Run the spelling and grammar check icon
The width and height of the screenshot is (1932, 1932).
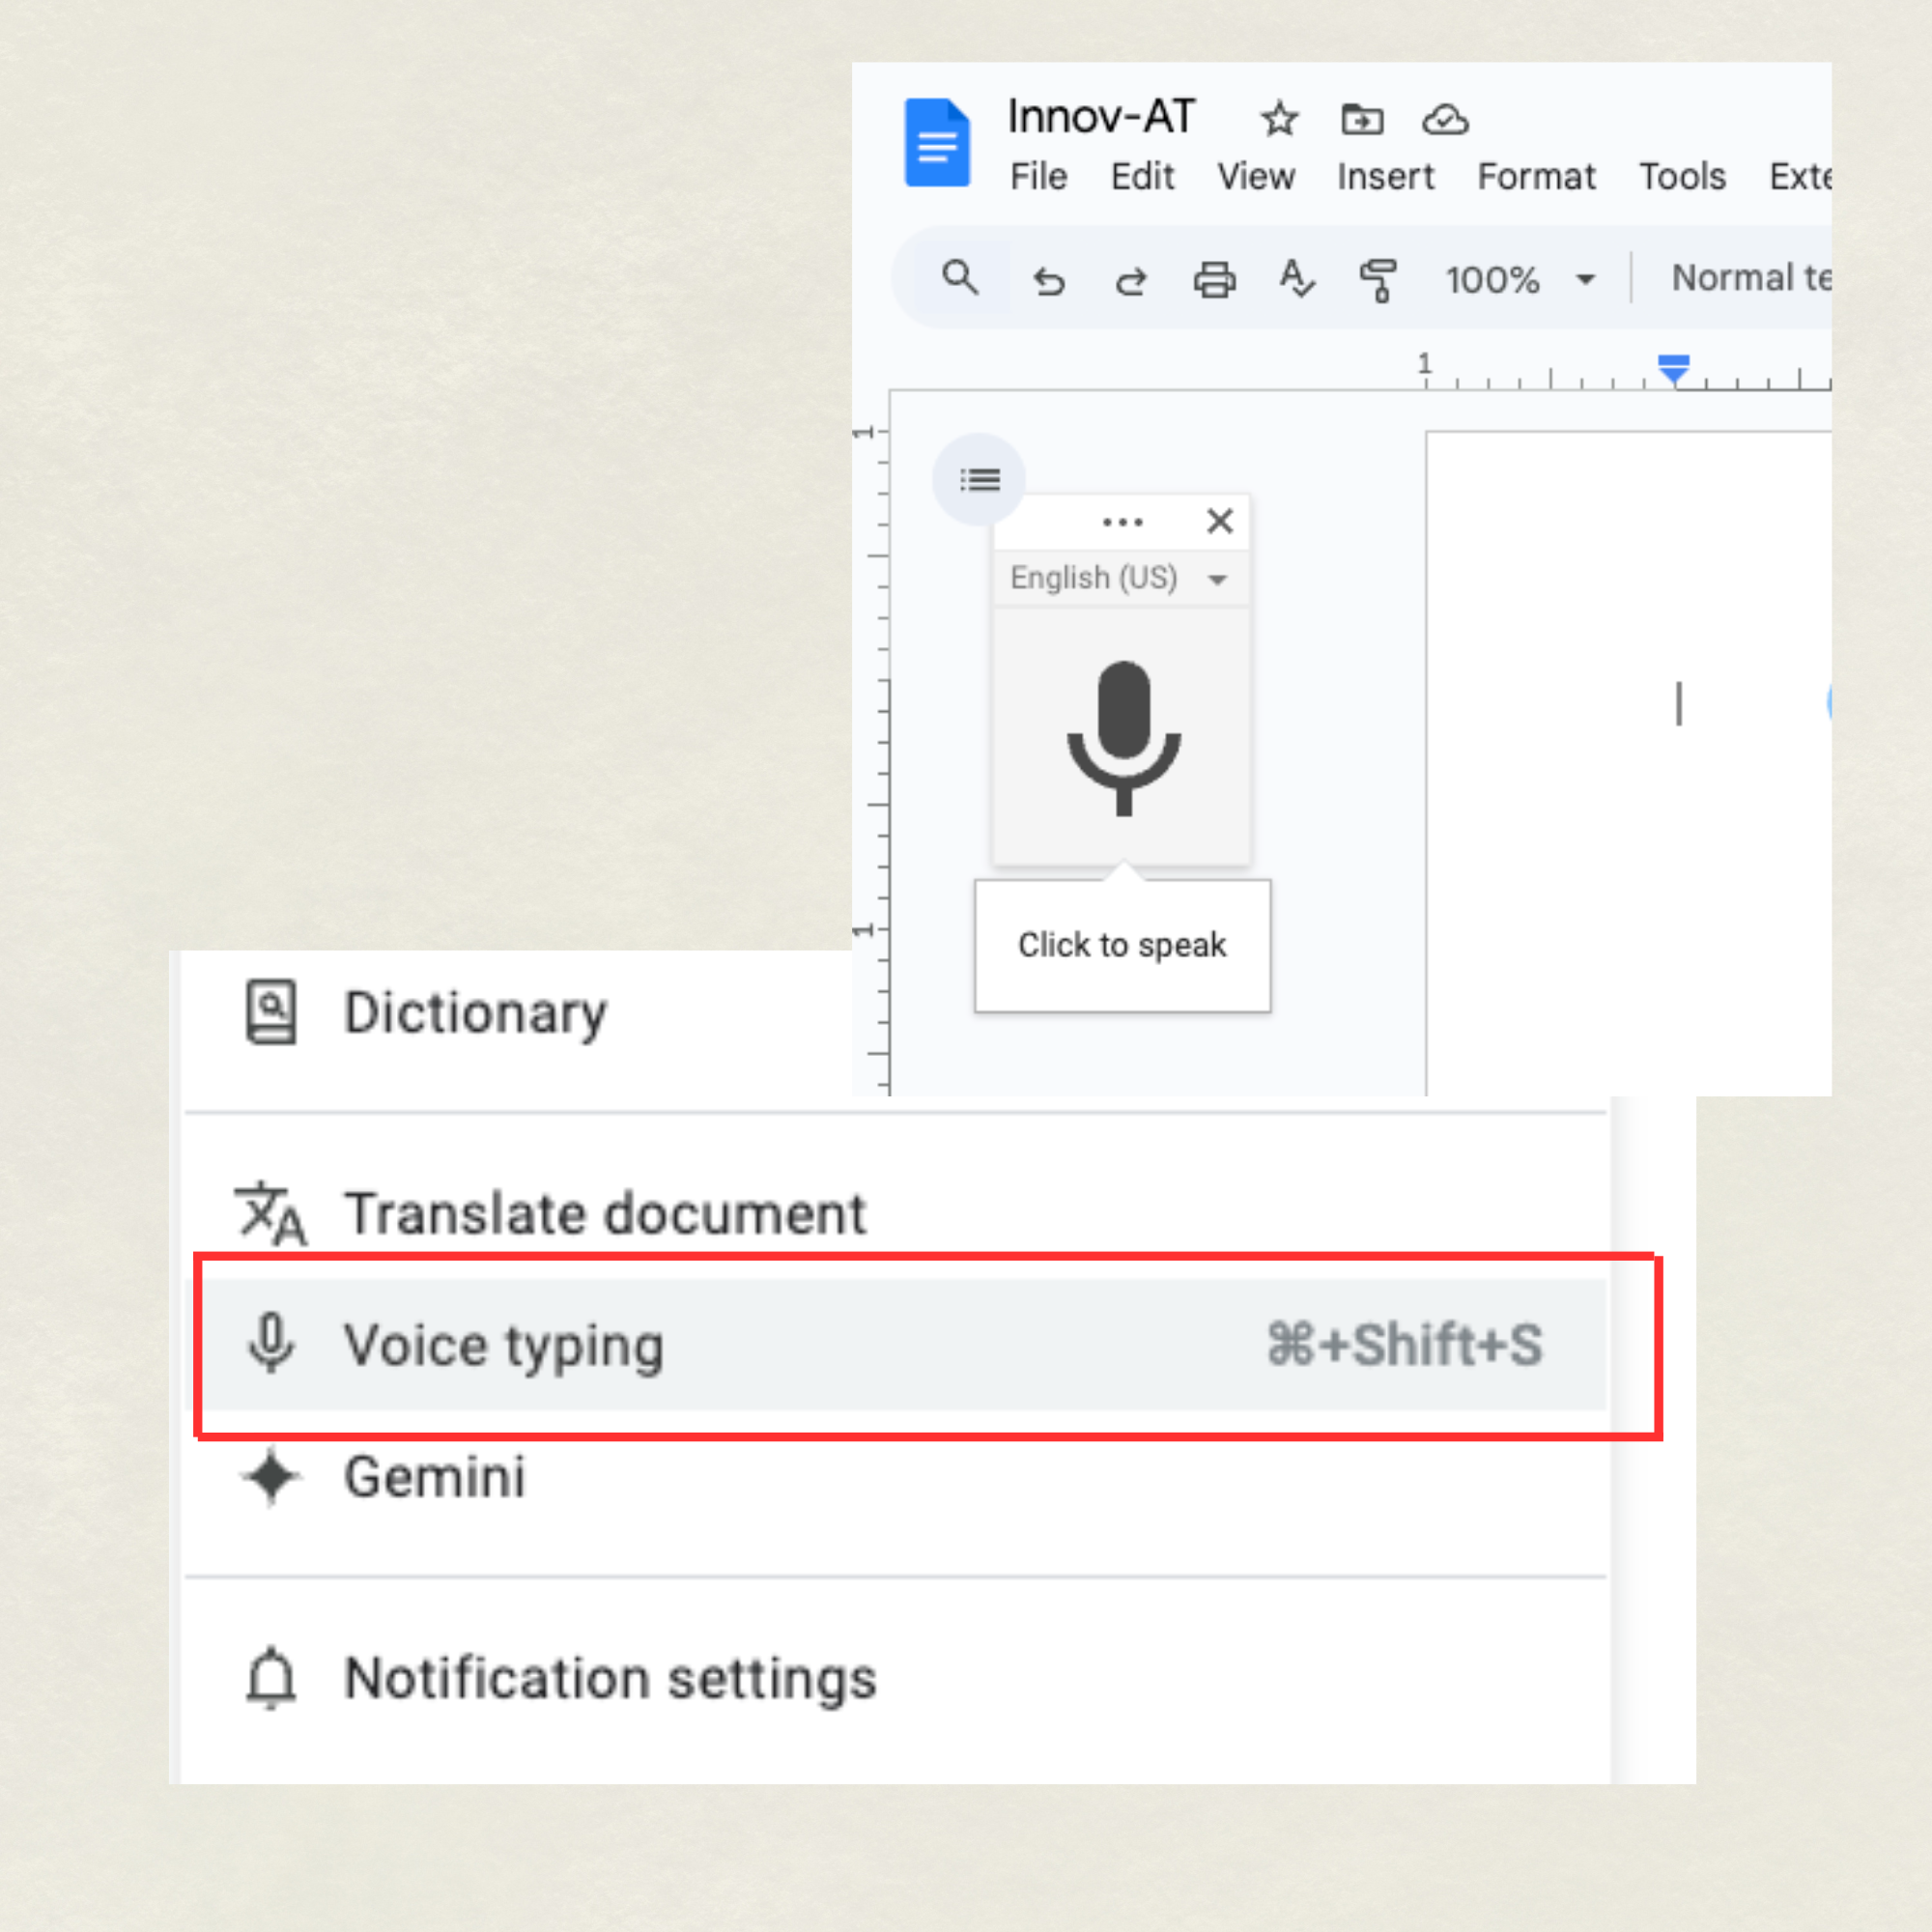(1297, 279)
